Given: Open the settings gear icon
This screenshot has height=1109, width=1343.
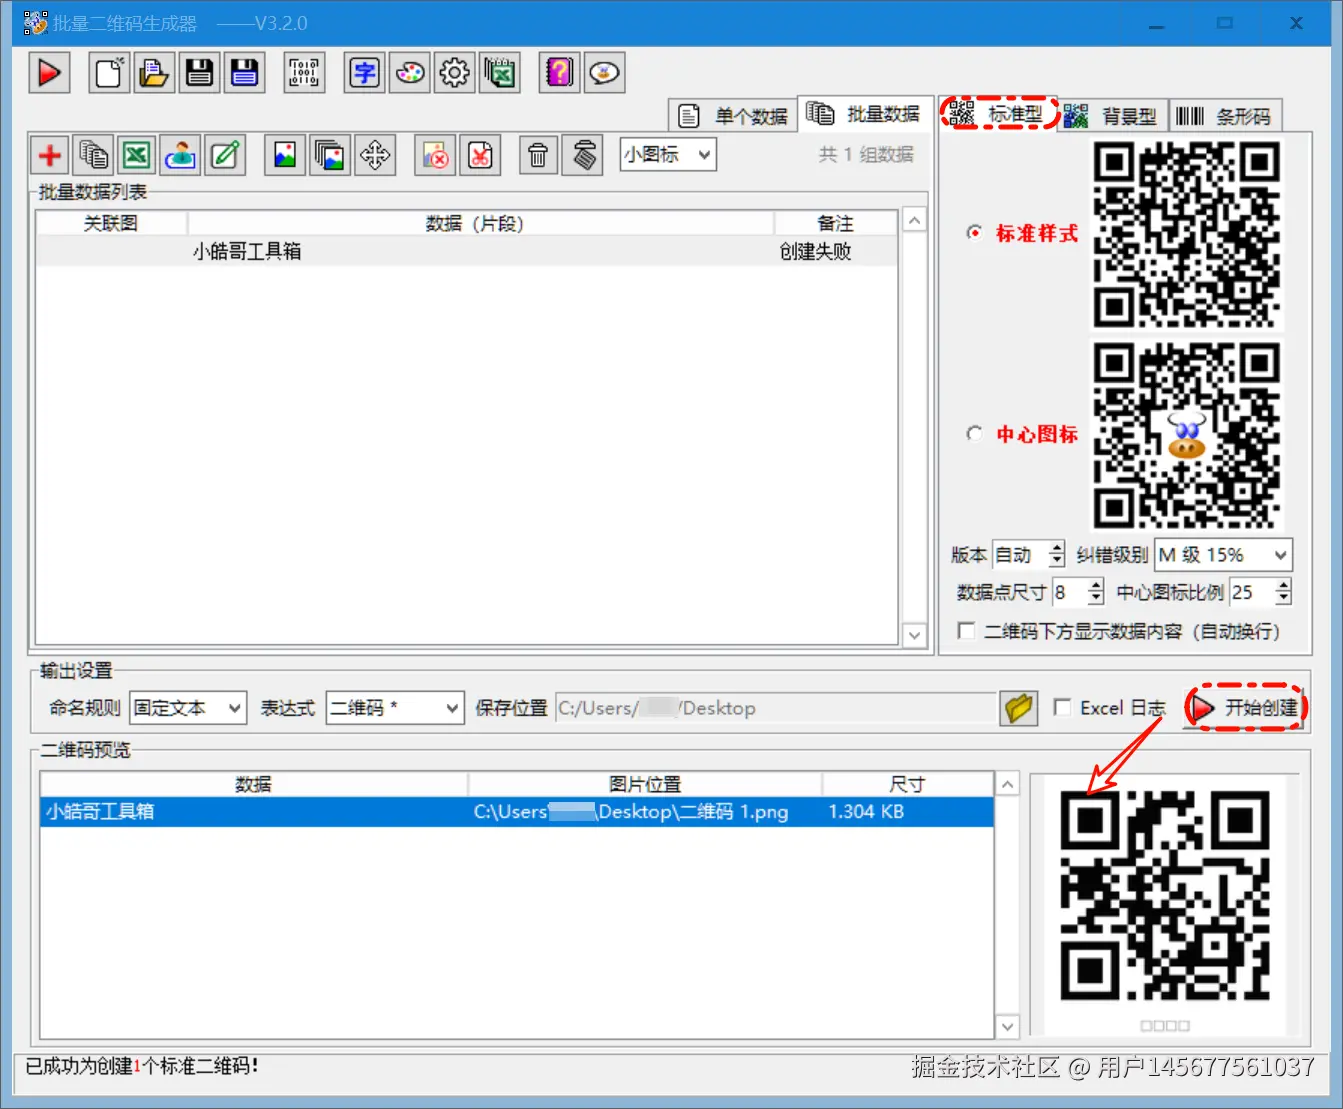Looking at the screenshot, I should (454, 73).
